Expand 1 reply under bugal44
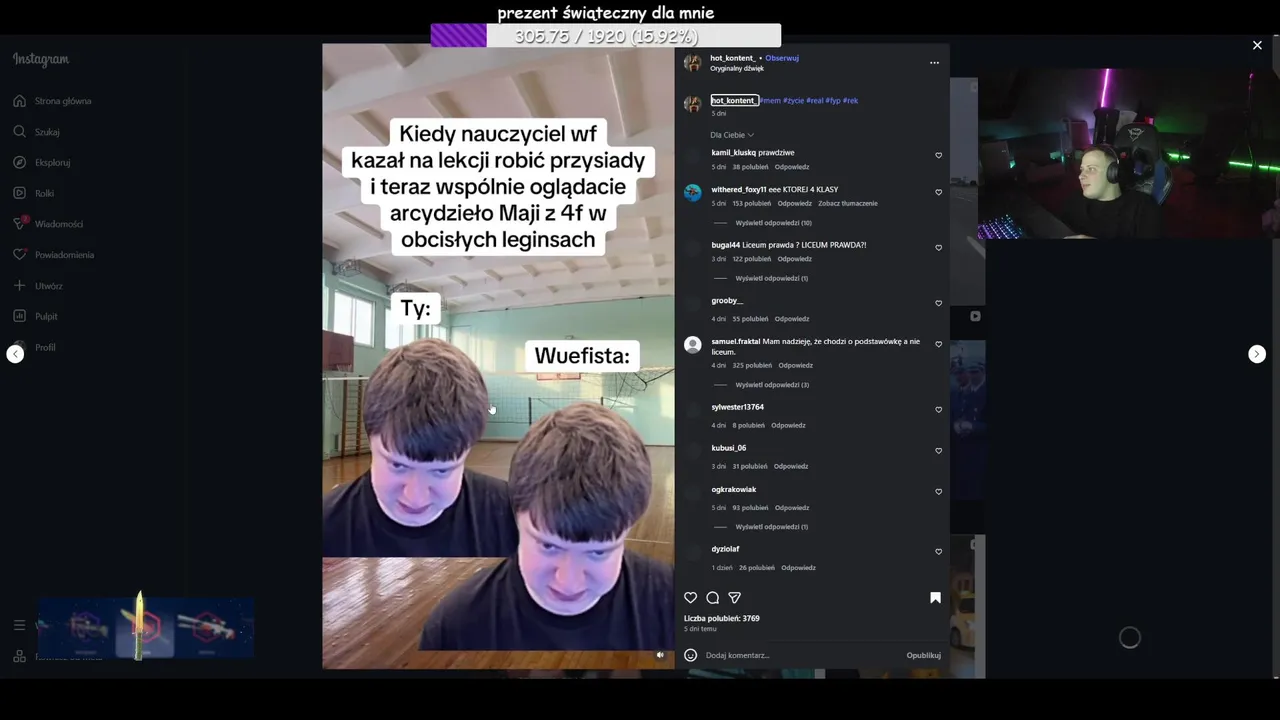 click(771, 278)
